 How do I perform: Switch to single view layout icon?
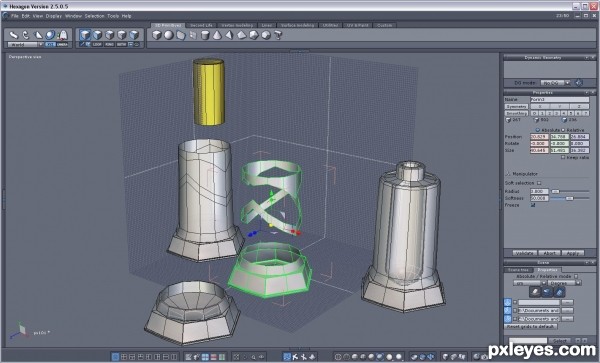point(115,357)
